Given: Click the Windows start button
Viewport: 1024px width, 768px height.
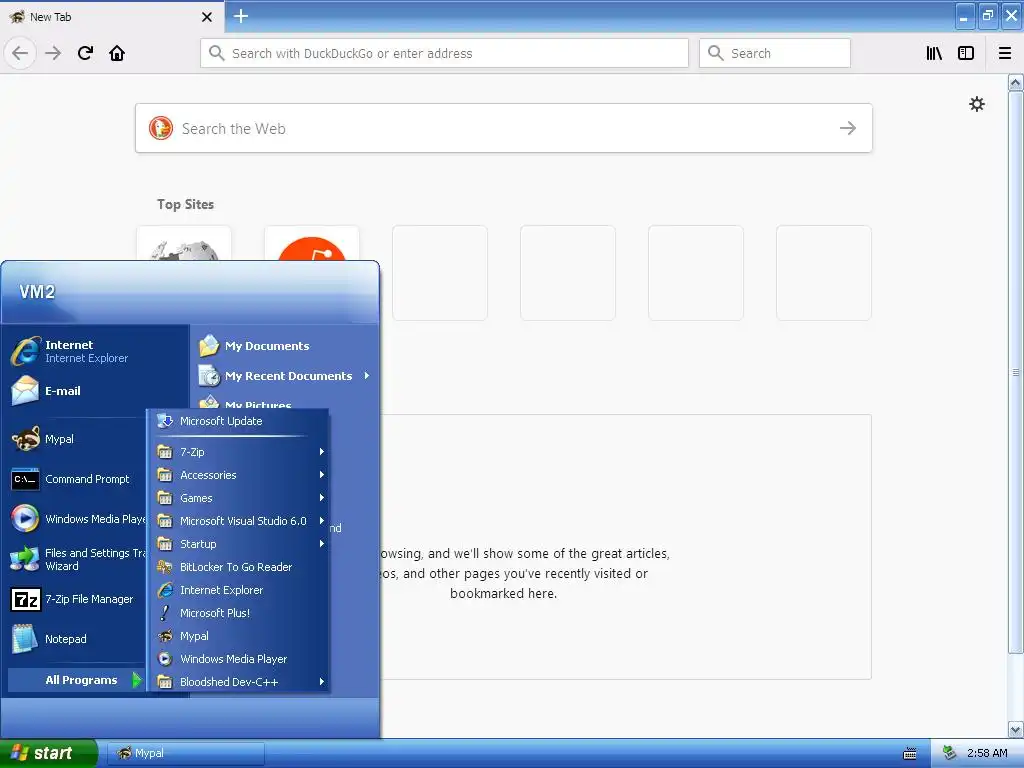Looking at the screenshot, I should (48, 753).
